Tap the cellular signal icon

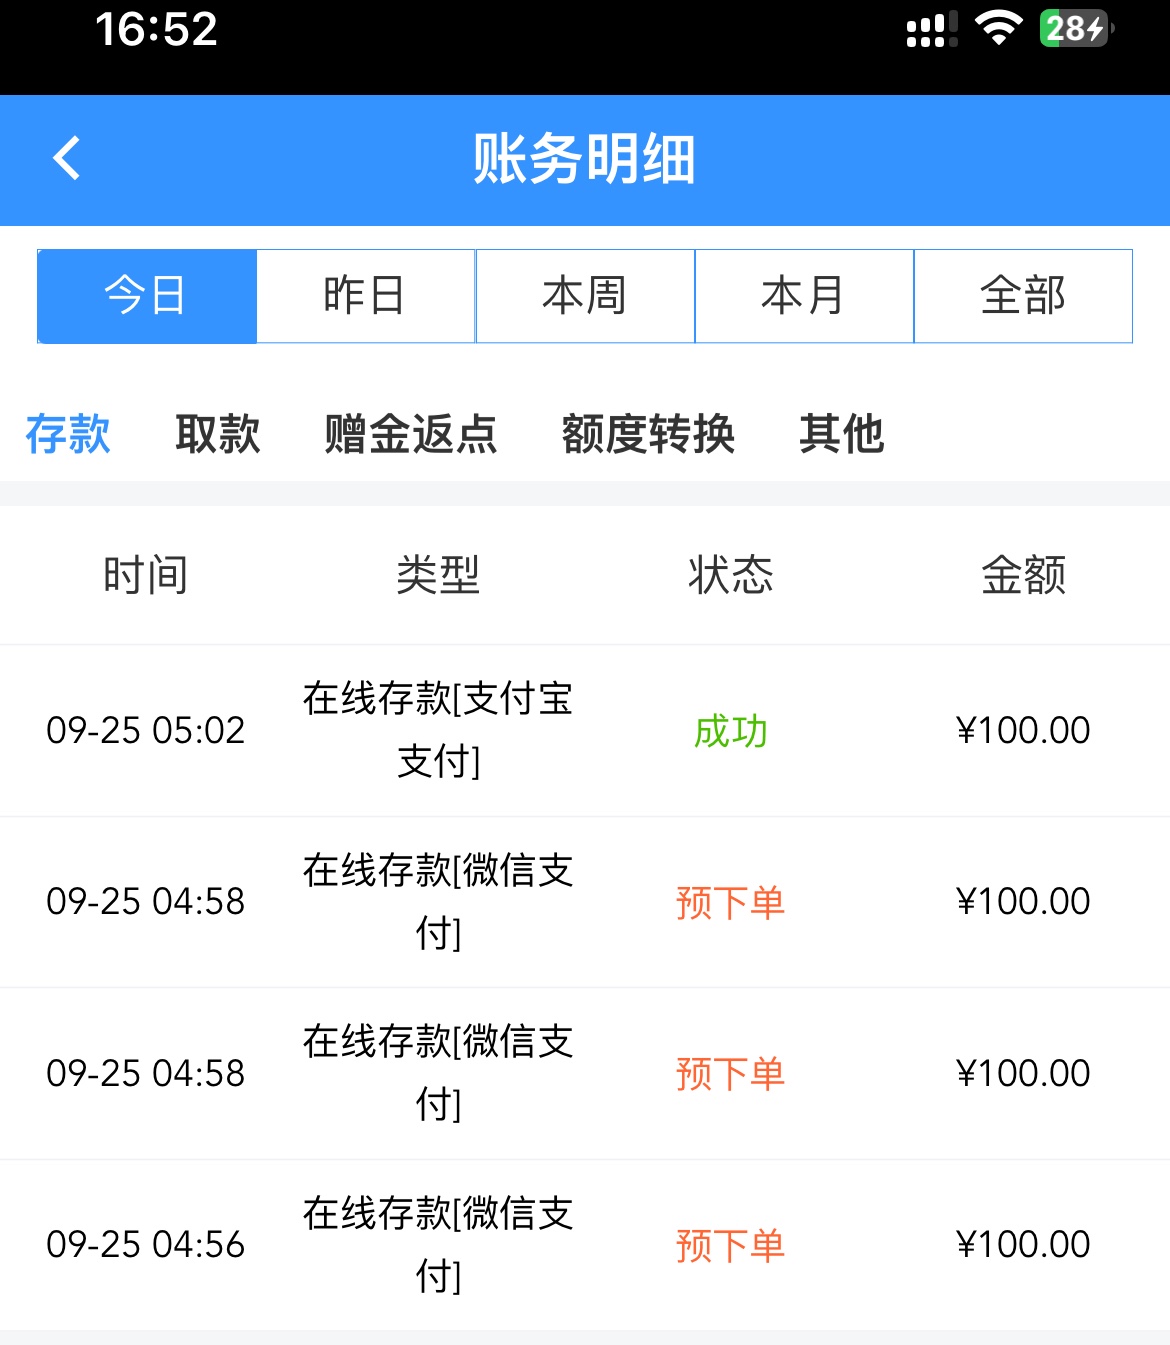point(930,30)
